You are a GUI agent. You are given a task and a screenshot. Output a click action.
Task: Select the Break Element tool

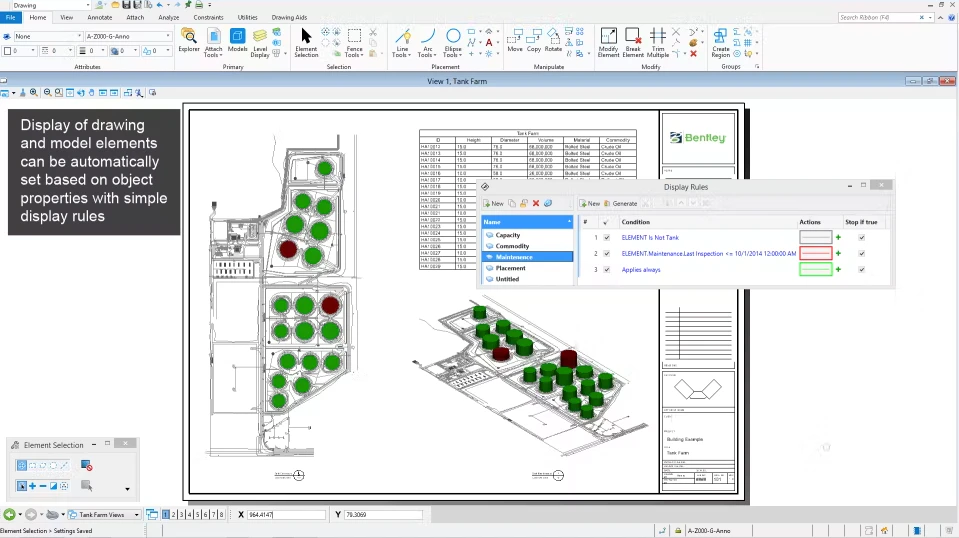(x=633, y=43)
